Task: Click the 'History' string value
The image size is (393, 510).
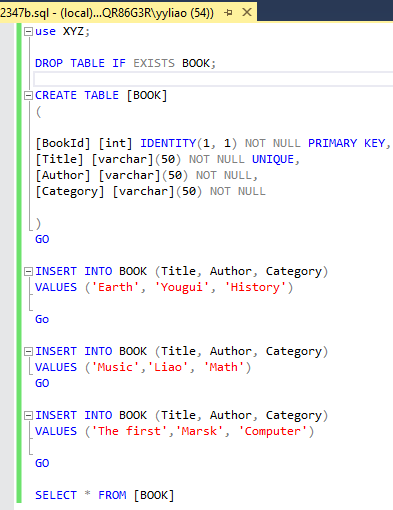Action: 255,287
